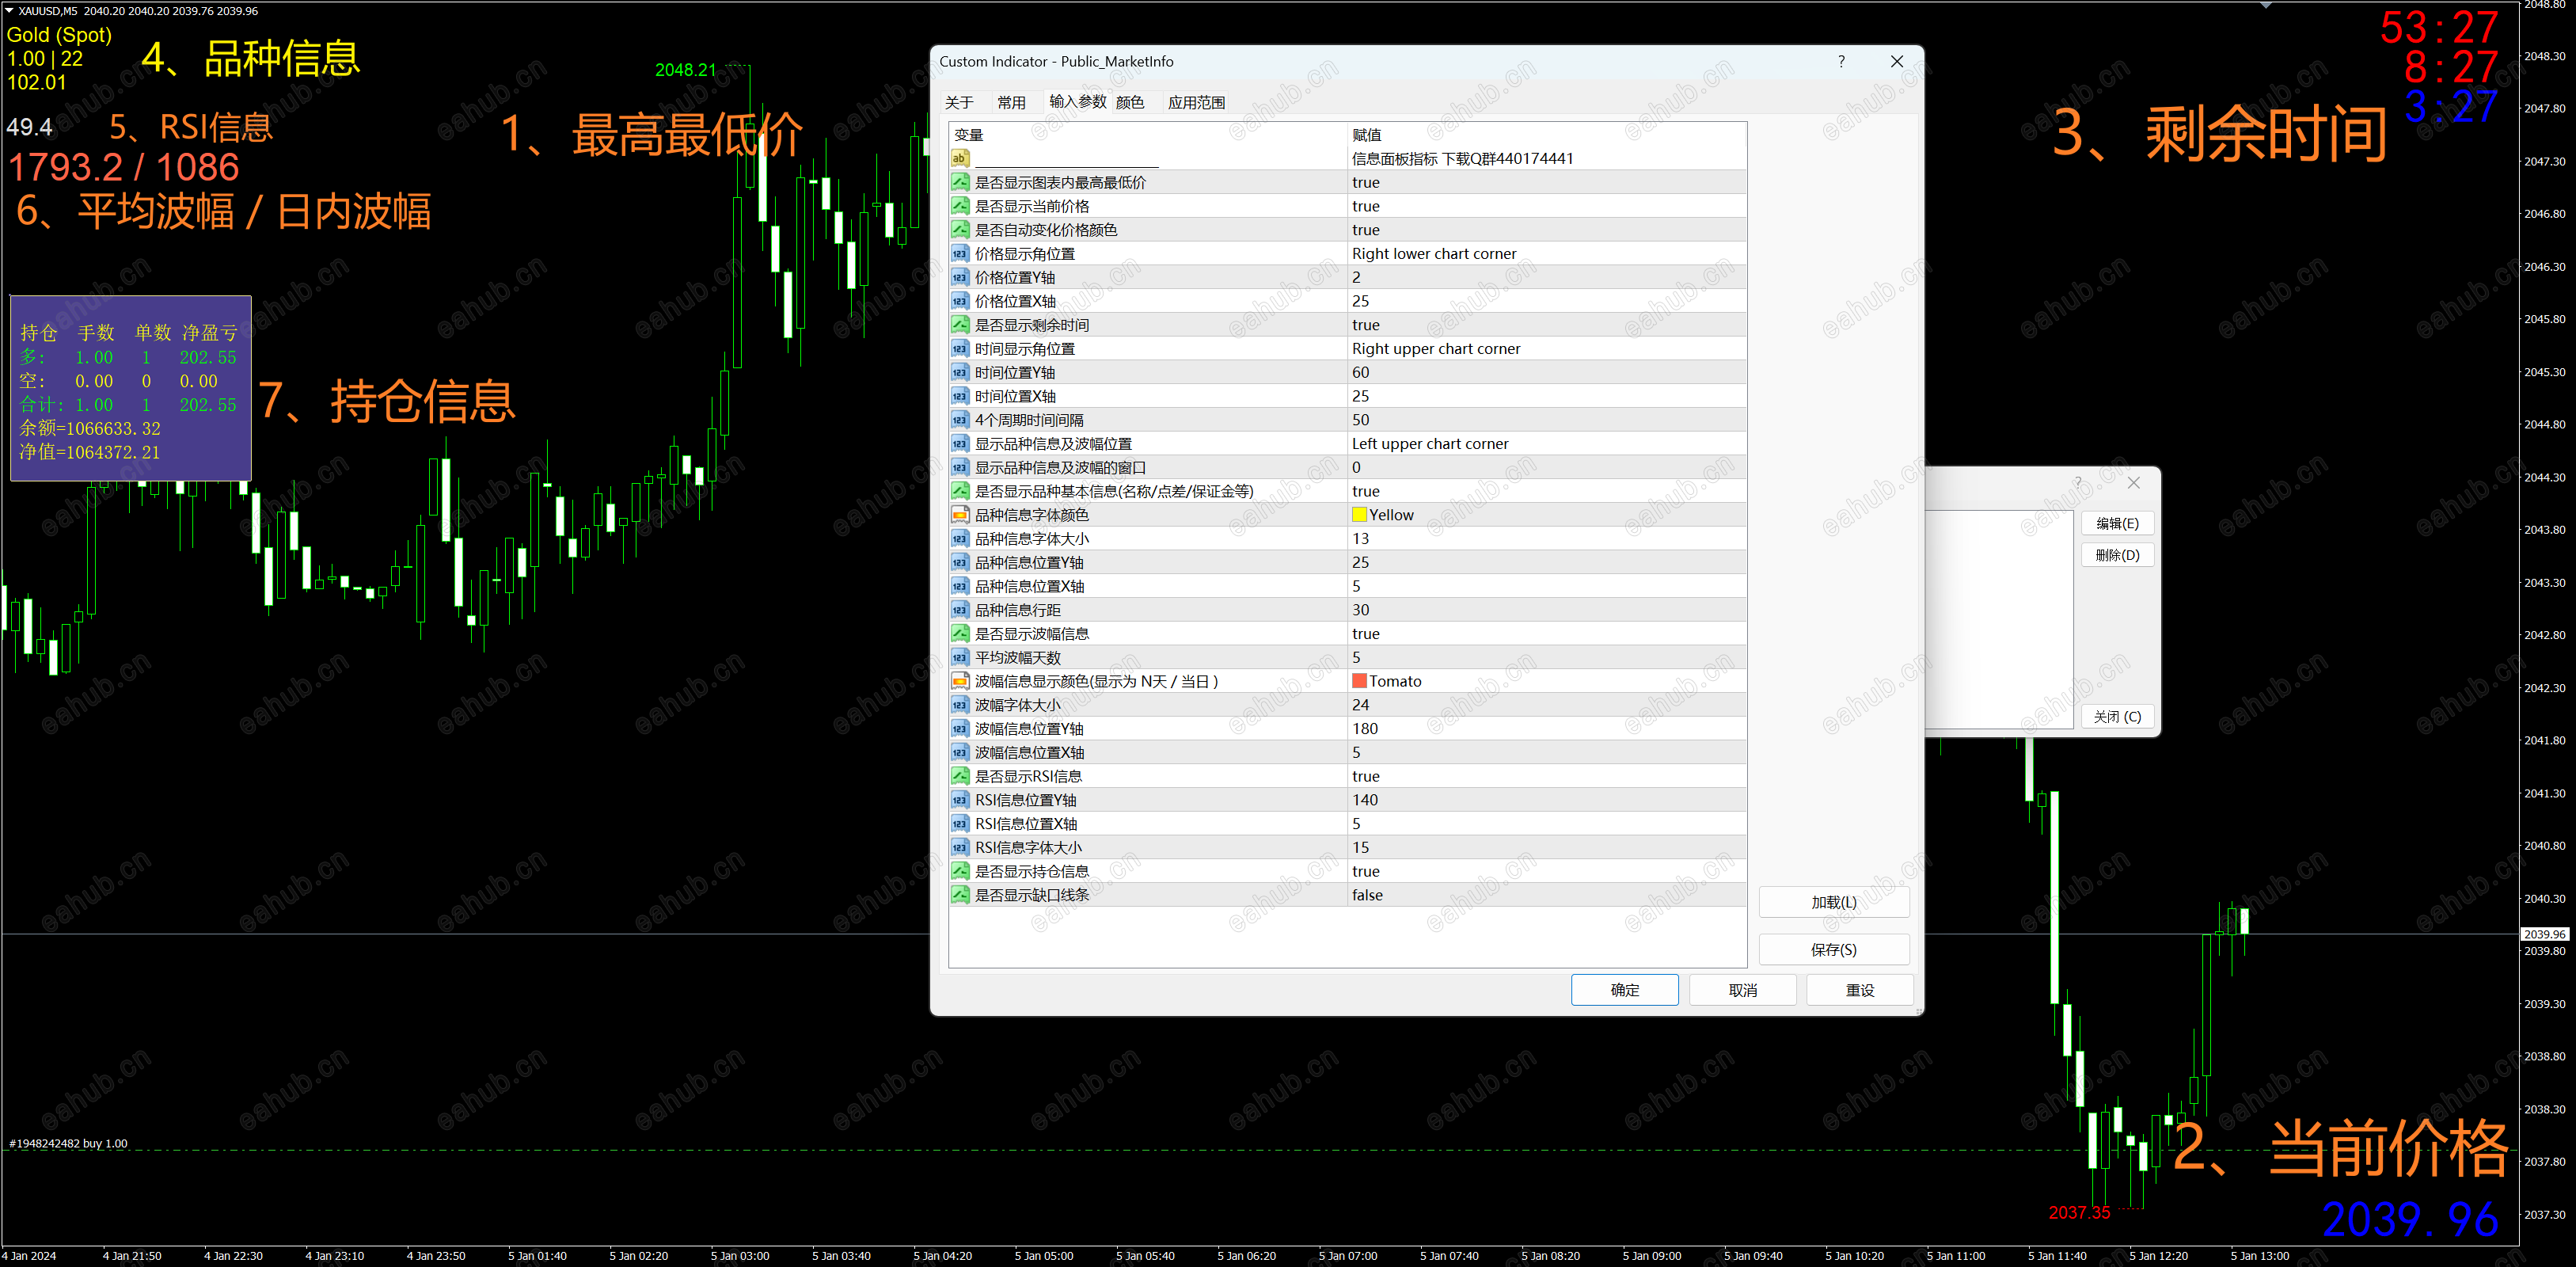Viewport: 2576px width, 1267px height.
Task: Click integer icon beside 平均波幅天数
Action: coord(959,657)
